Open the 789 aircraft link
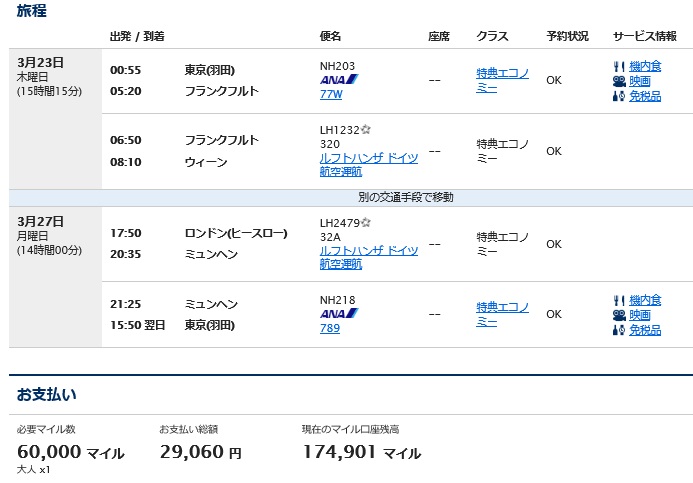Image resolution: width=693 pixels, height=483 pixels. pyautogui.click(x=330, y=328)
